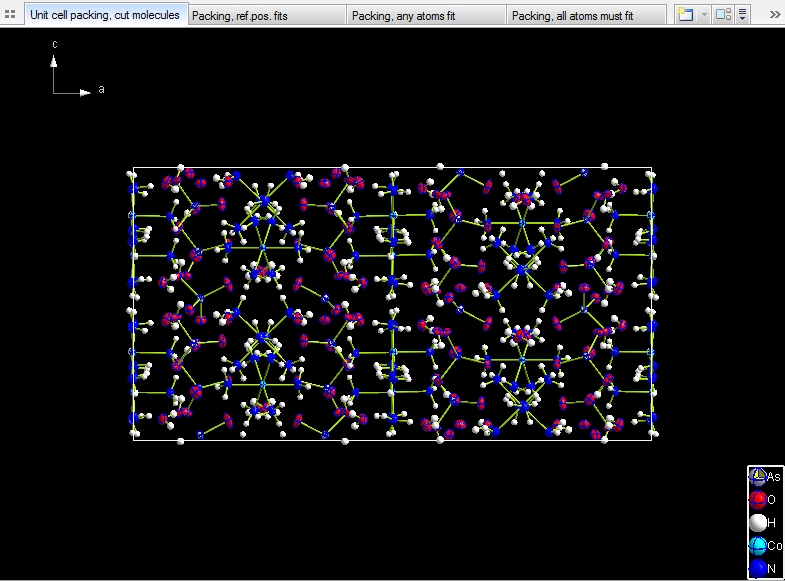Expand the toolbar overflow chevron
Image resolution: width=785 pixels, height=581 pixels.
coord(775,15)
